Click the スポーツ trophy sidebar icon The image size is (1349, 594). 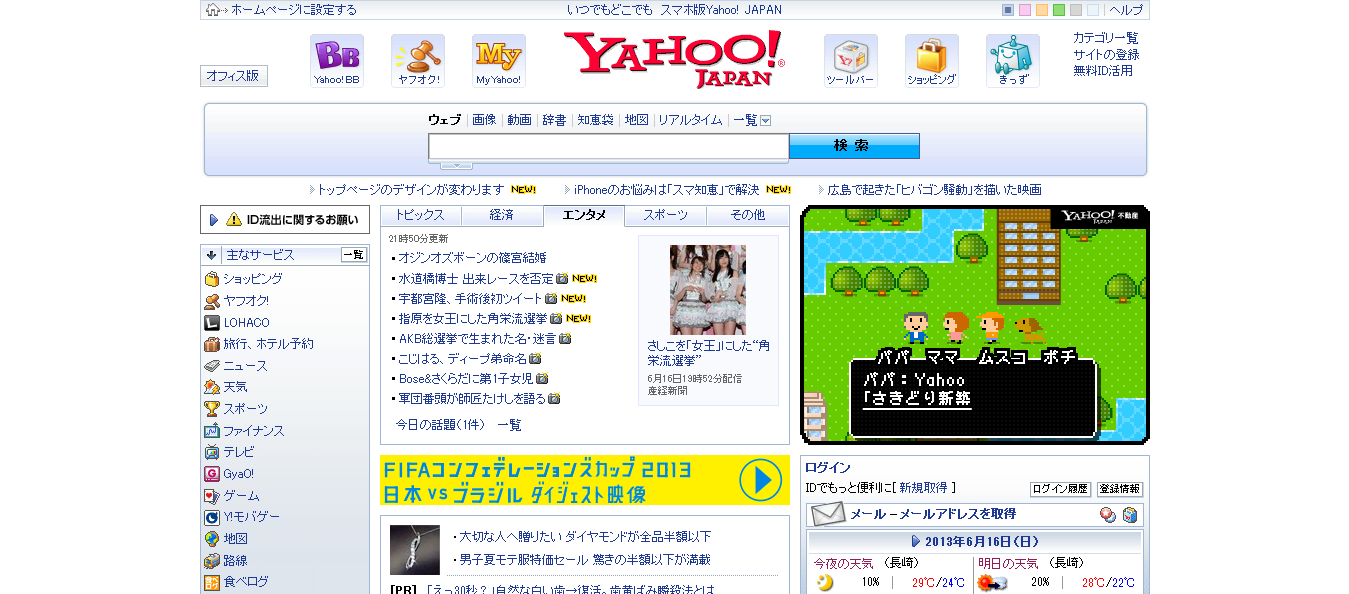point(212,409)
